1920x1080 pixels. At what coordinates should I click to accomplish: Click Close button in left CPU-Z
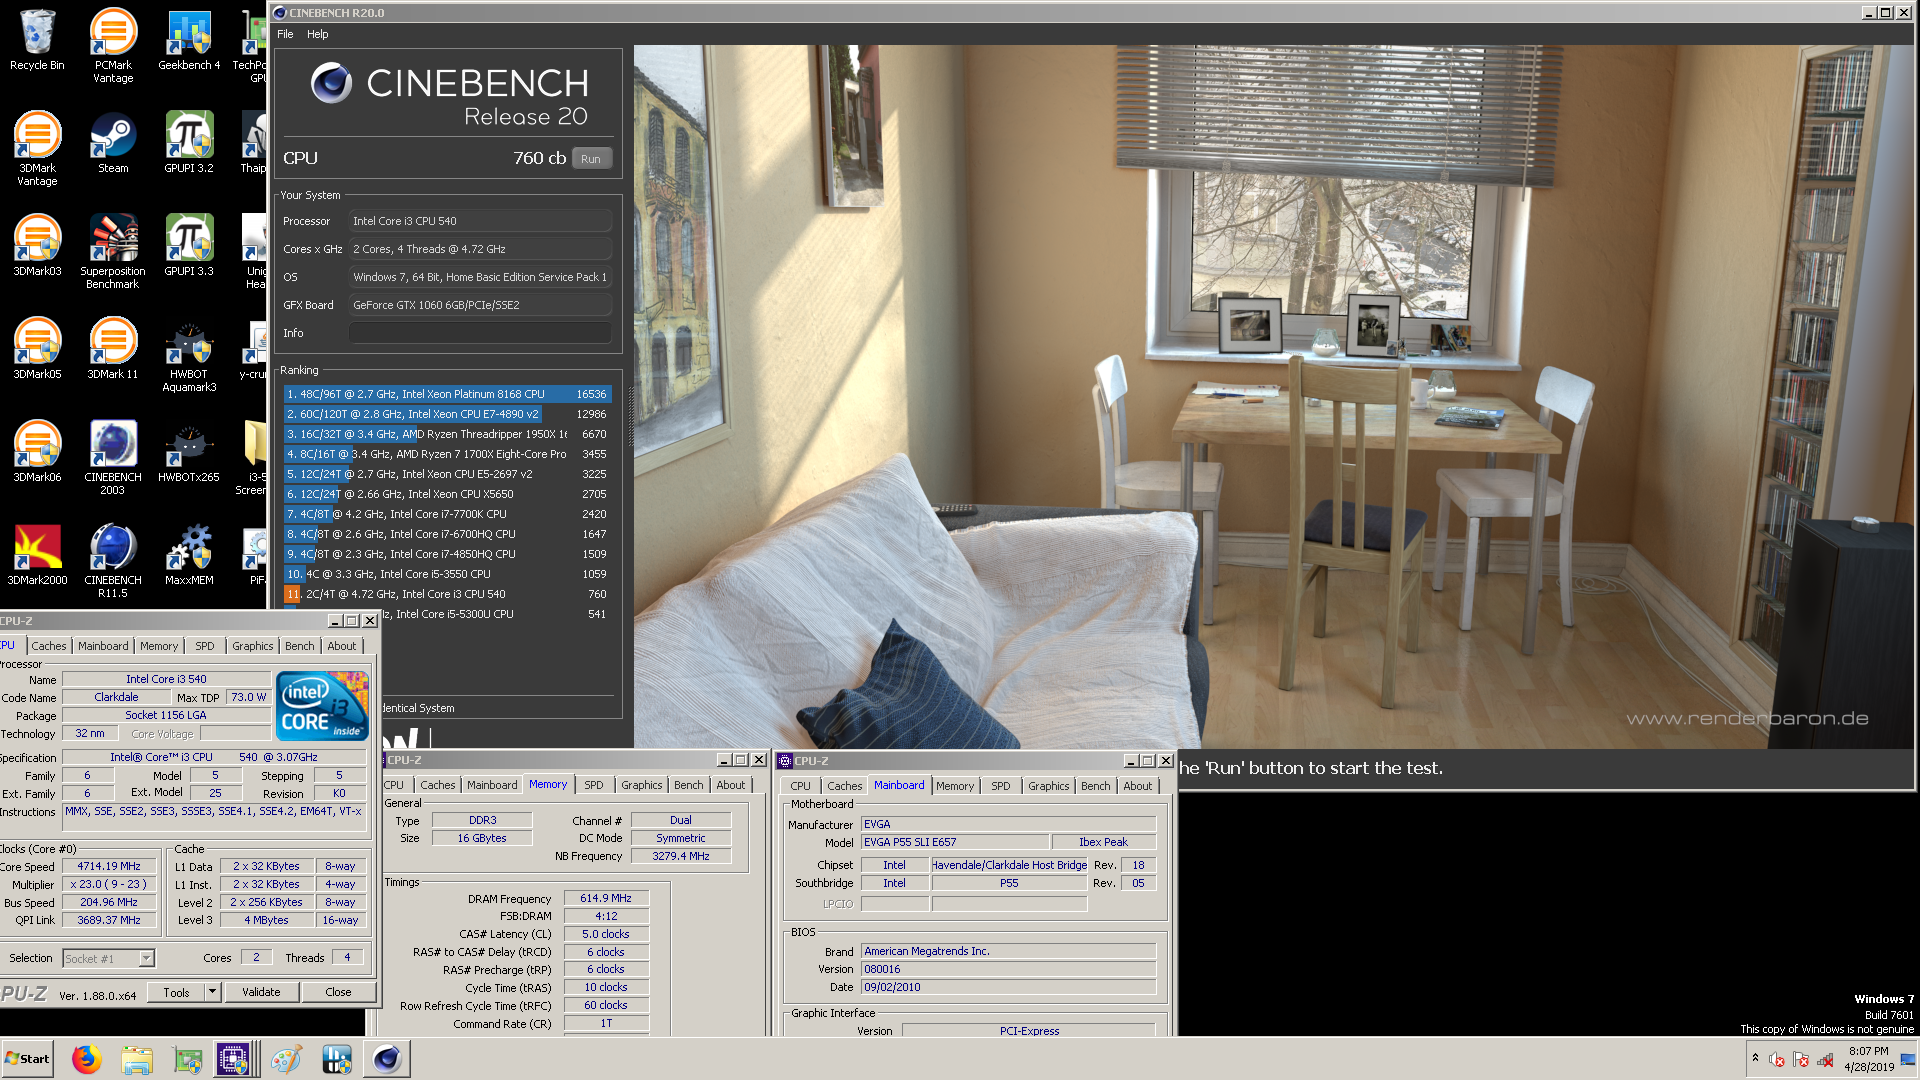coord(338,992)
